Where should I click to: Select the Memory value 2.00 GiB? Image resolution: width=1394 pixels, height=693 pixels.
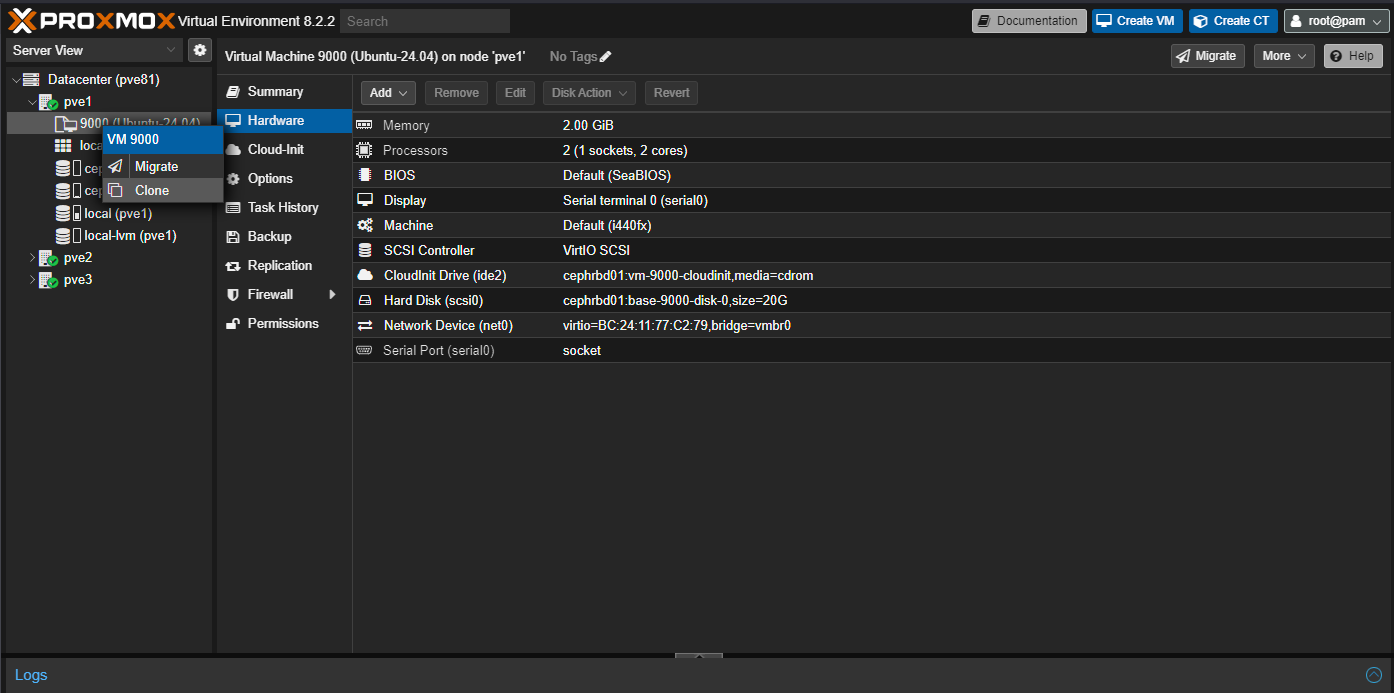click(588, 125)
